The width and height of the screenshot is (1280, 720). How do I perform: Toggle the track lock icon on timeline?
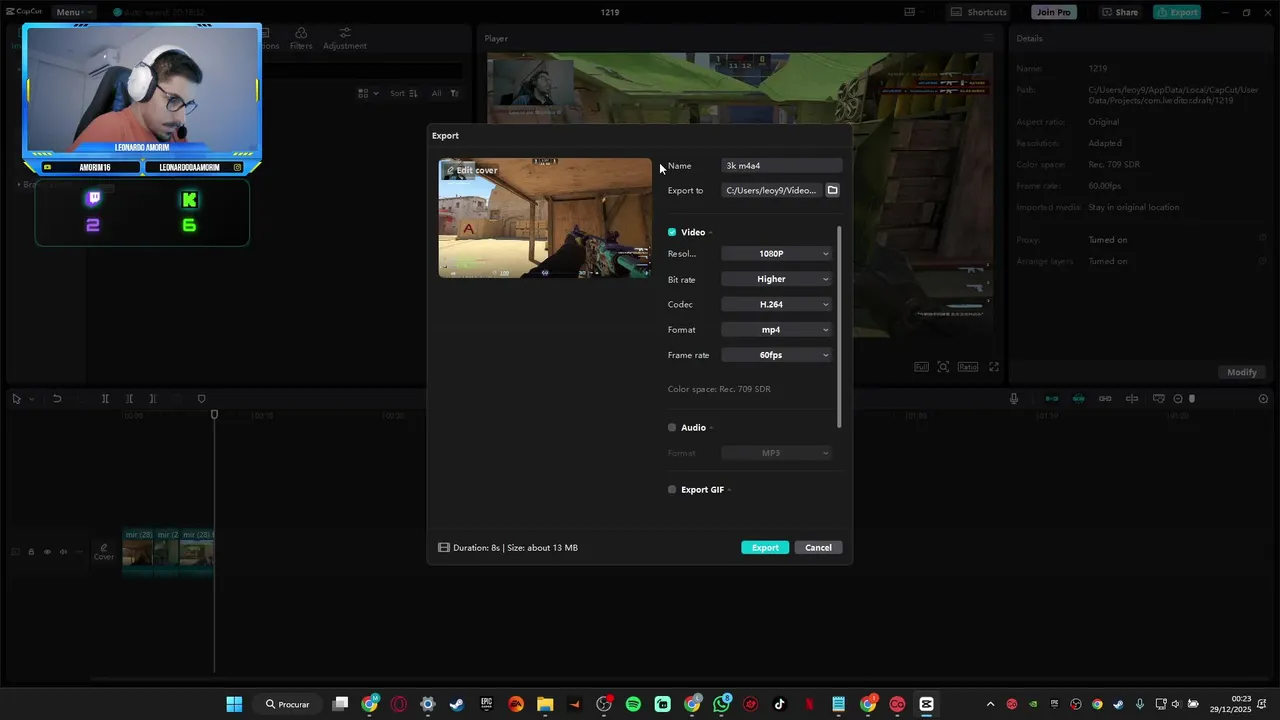pos(31,552)
